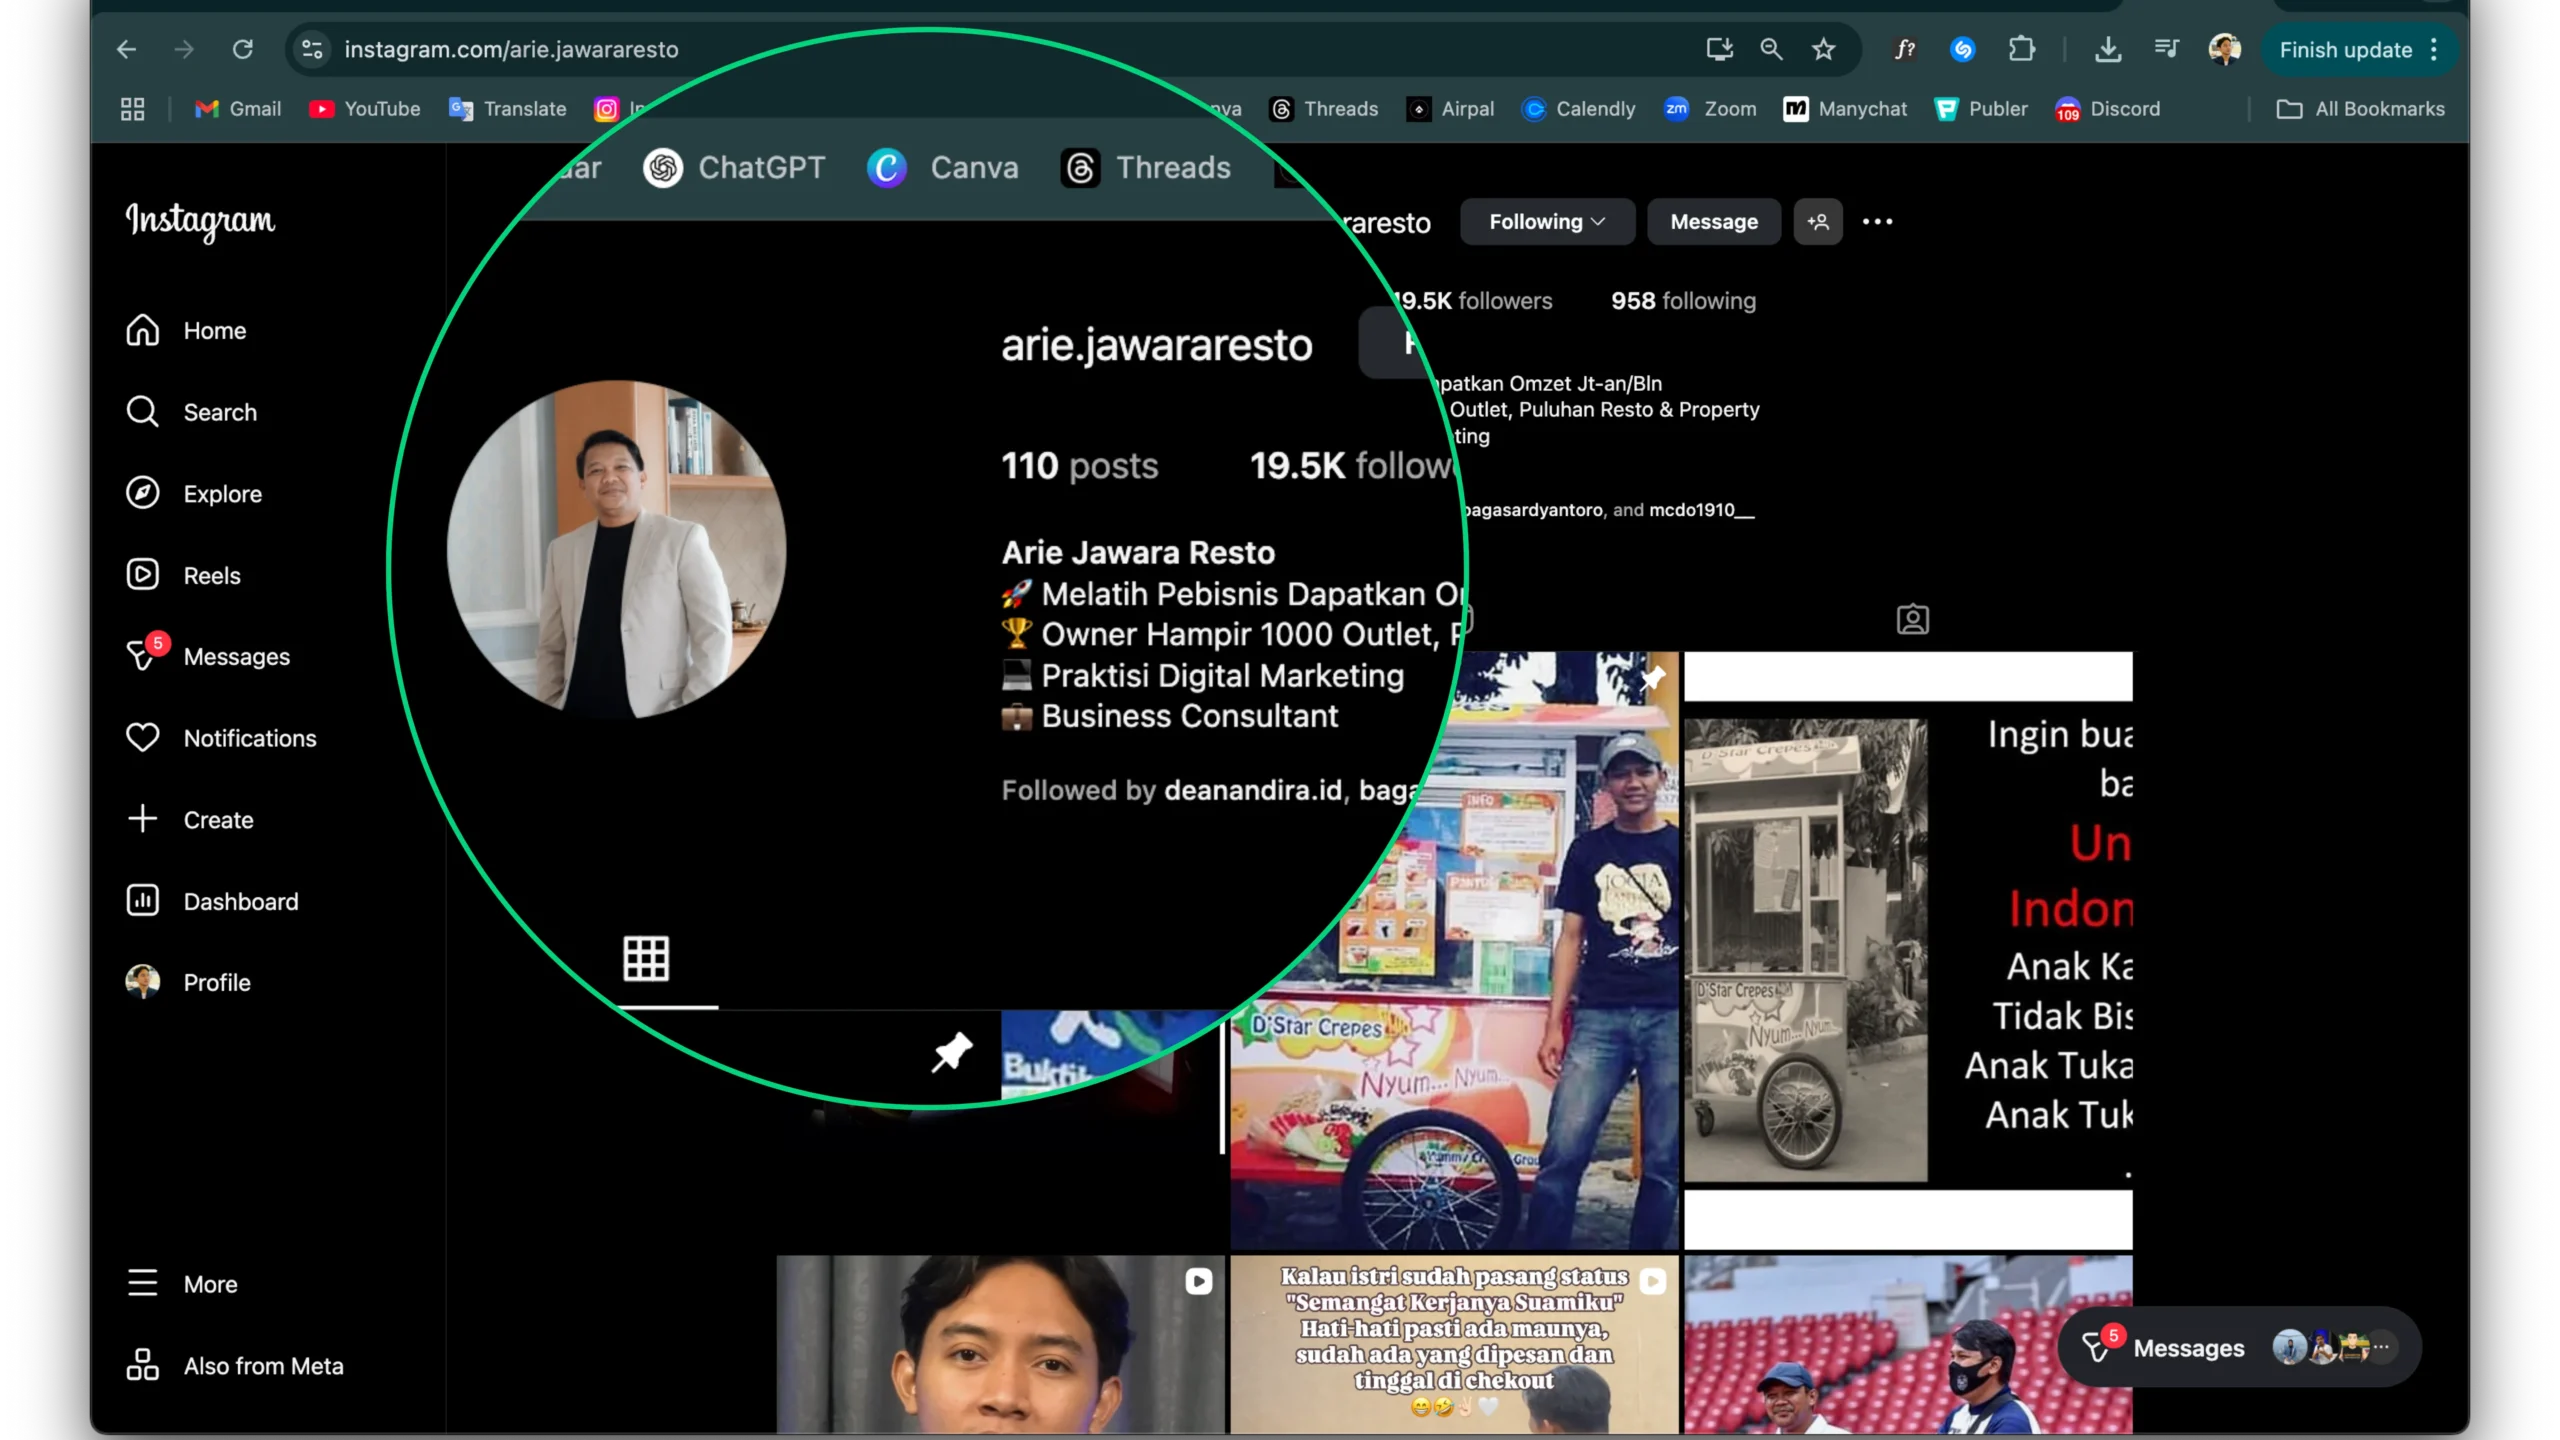The image size is (2560, 1440).
Task: Open the f? extension icon
Action: coord(1906,49)
